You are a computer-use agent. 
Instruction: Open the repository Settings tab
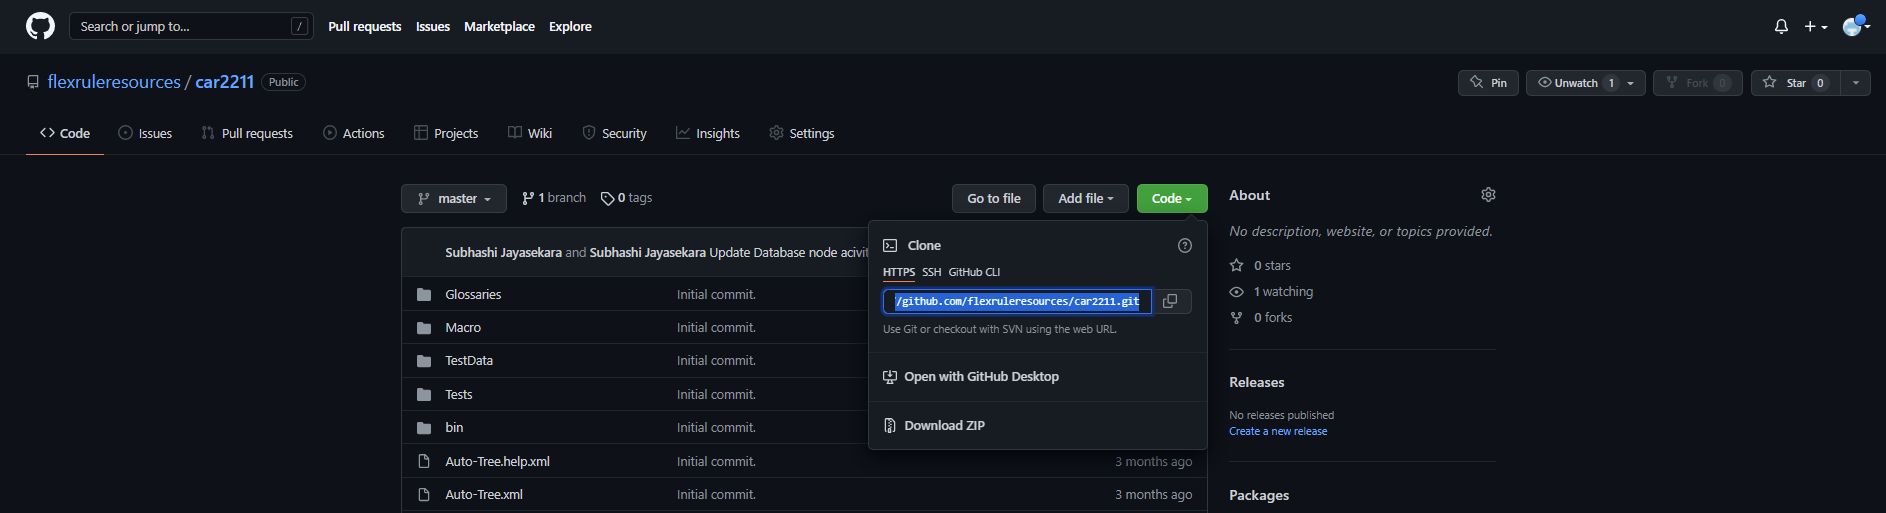coord(801,133)
